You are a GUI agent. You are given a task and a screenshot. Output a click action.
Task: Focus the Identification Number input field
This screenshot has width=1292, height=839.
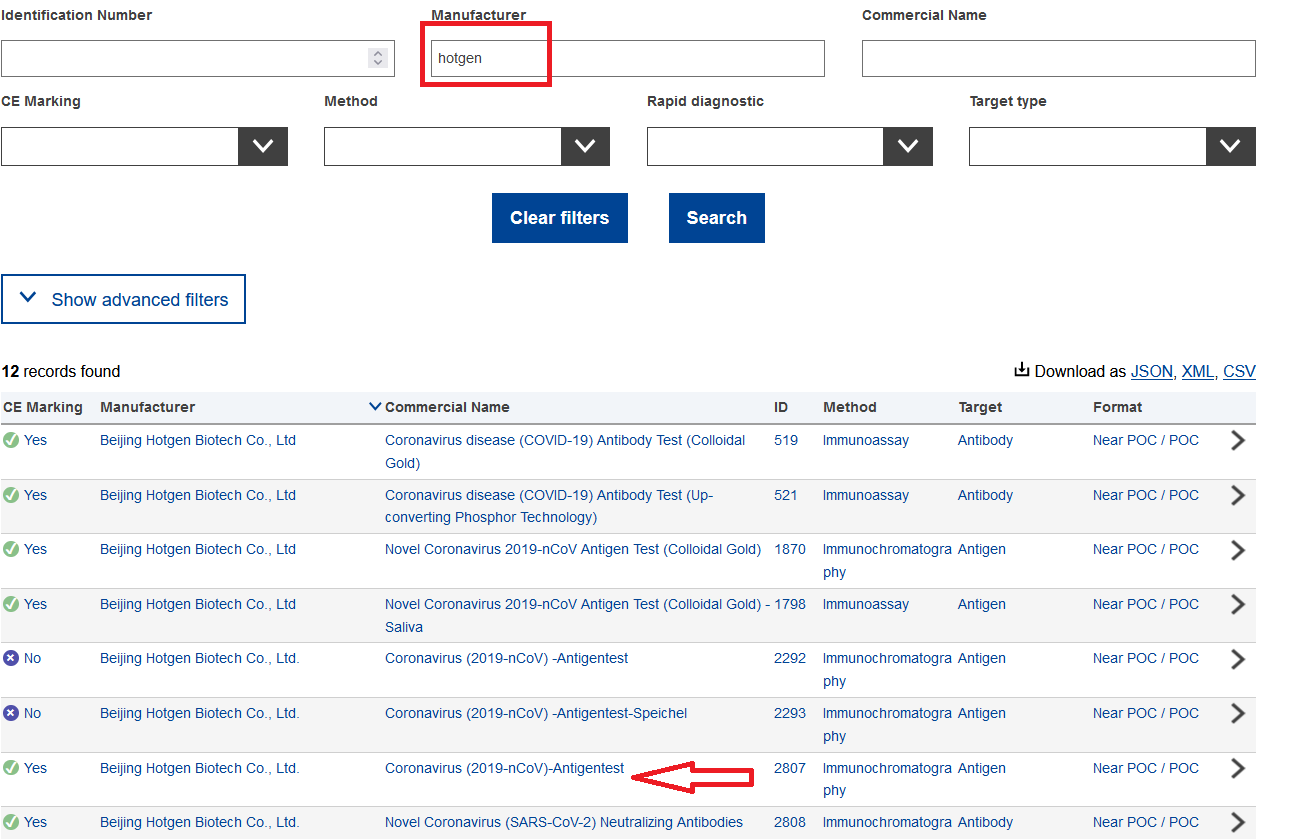198,58
